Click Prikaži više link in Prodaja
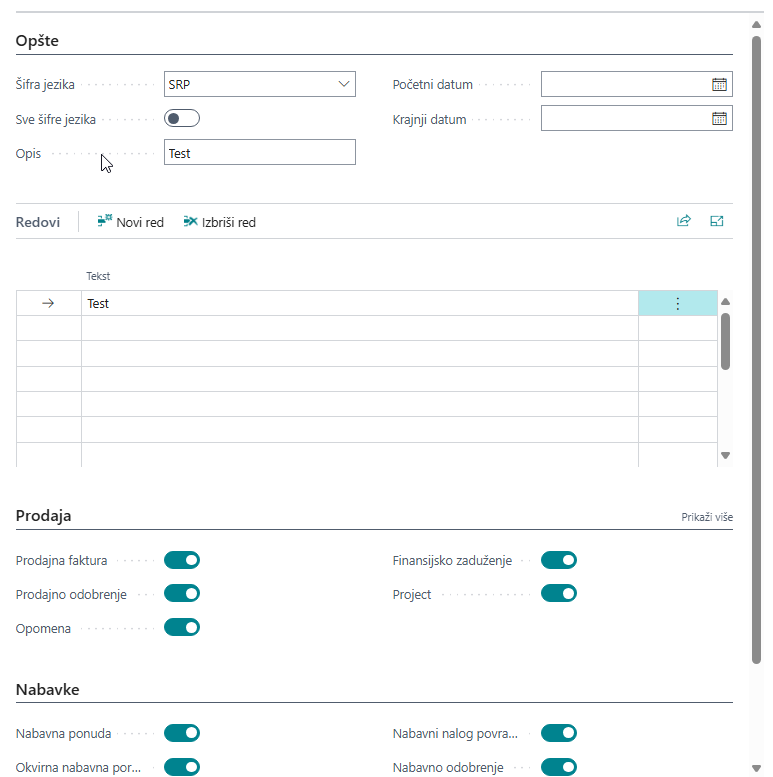The width and height of the screenshot is (773, 777). (707, 517)
